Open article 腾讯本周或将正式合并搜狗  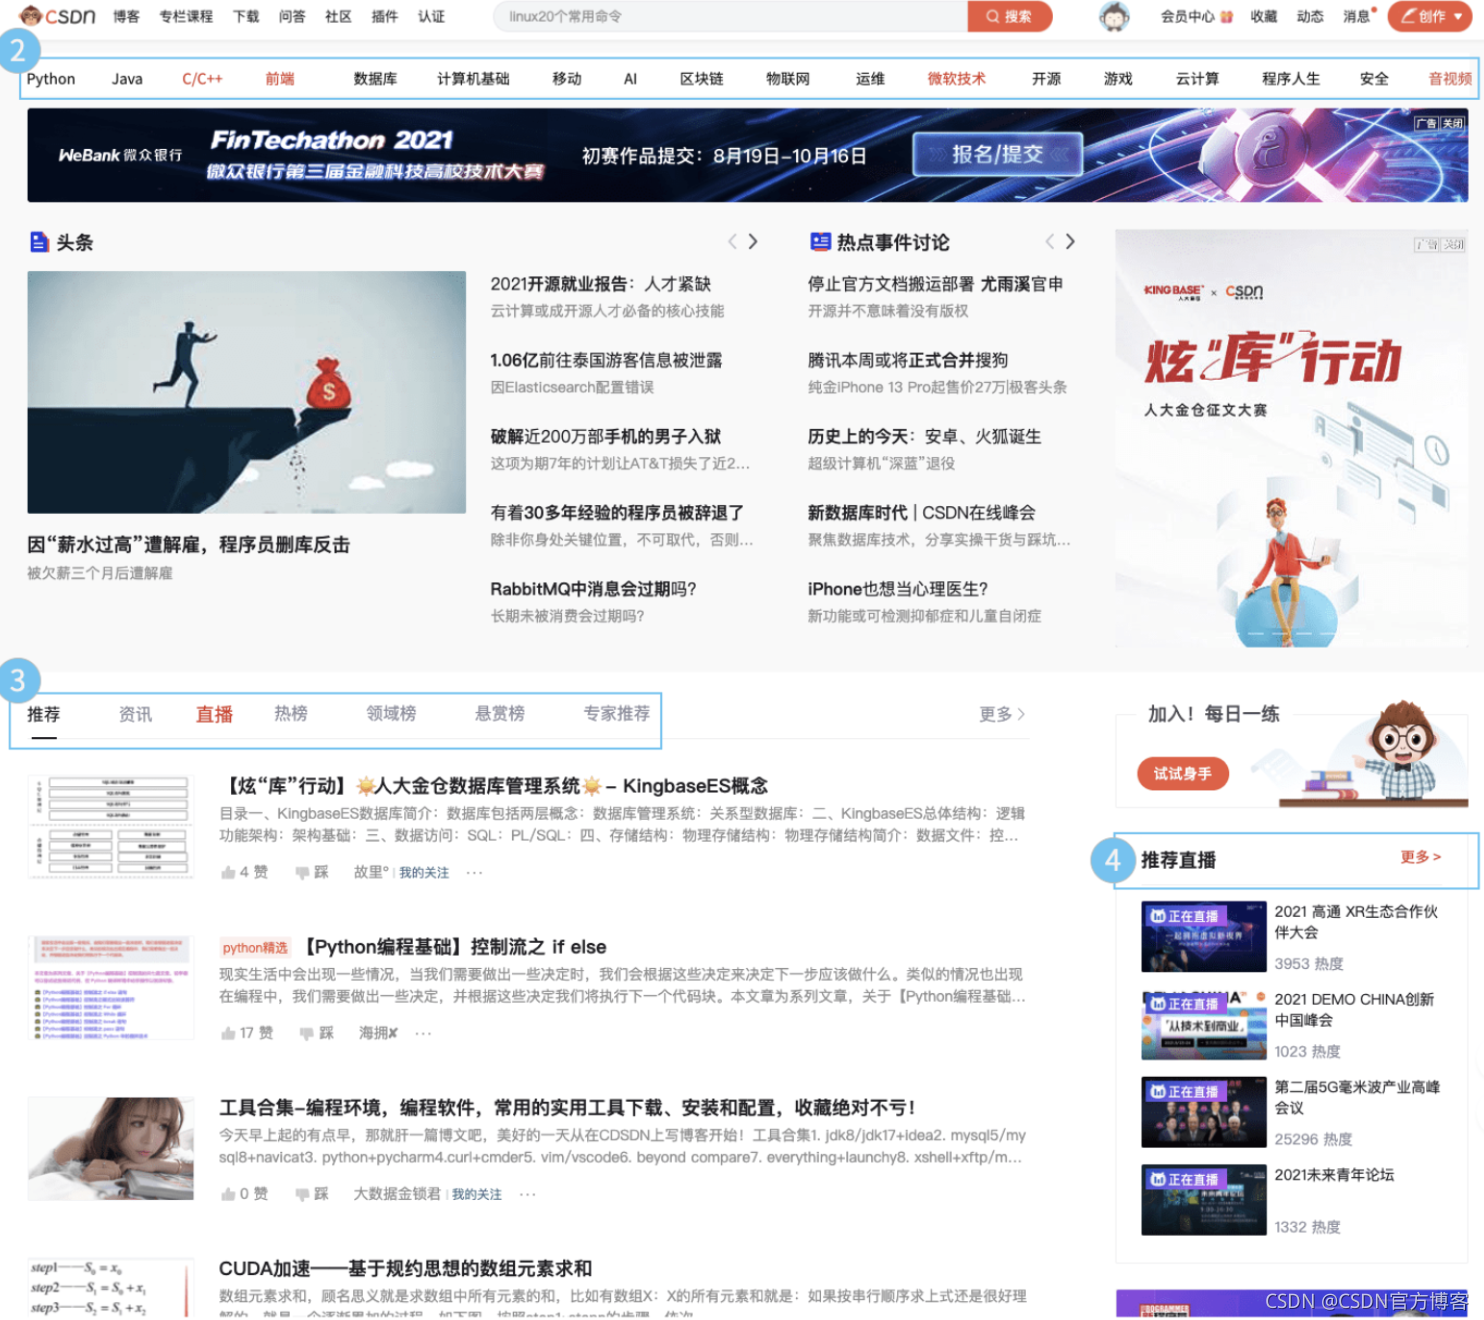907,360
